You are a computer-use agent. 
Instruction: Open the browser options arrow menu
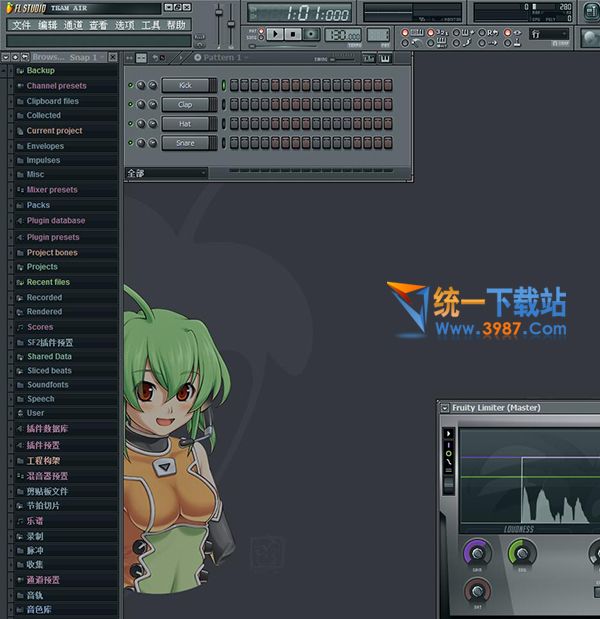coord(6,58)
